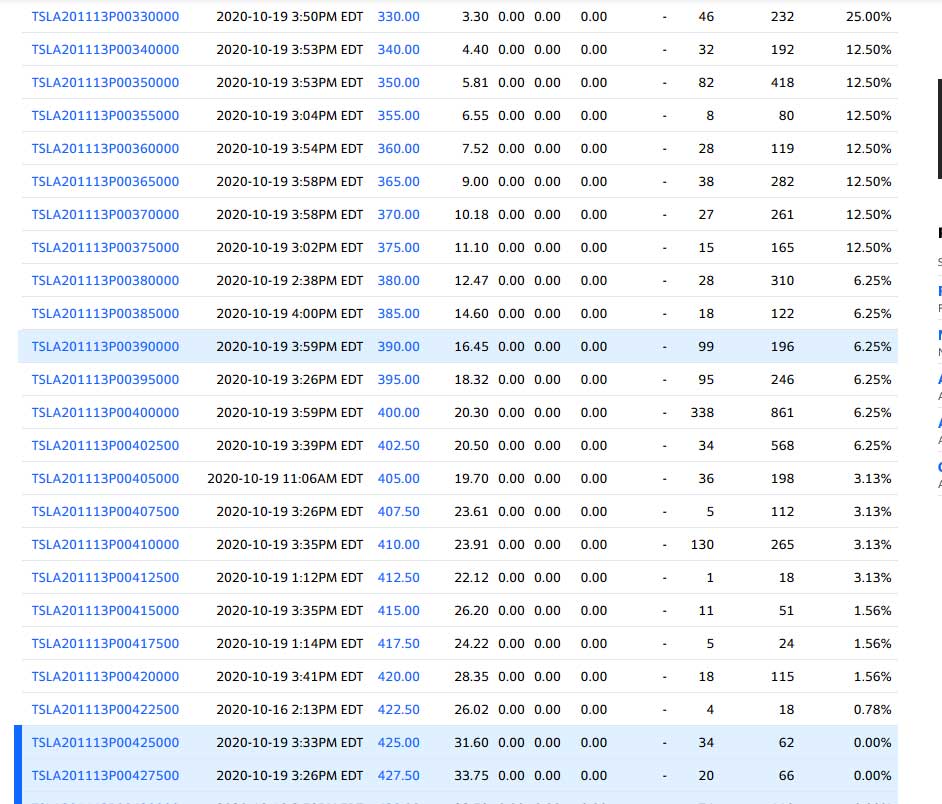This screenshot has height=804, width=942.
Task: Click timestamp 2020-10-19 4:00PM EDT
Action: [x=290, y=314]
